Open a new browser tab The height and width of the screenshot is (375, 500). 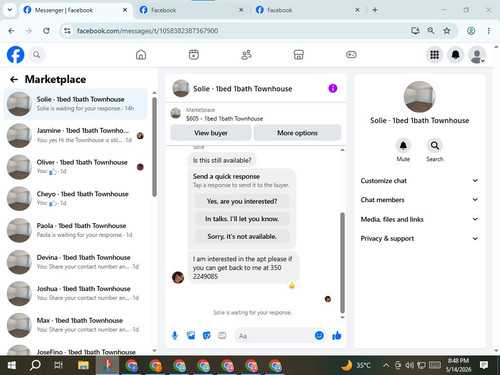click(375, 10)
